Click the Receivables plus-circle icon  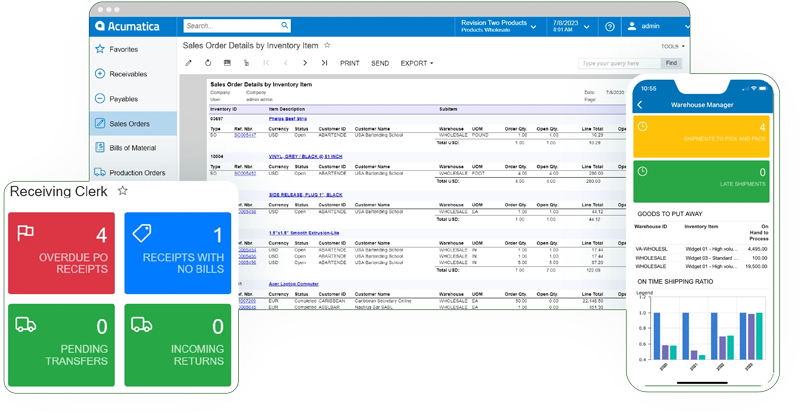pos(100,74)
